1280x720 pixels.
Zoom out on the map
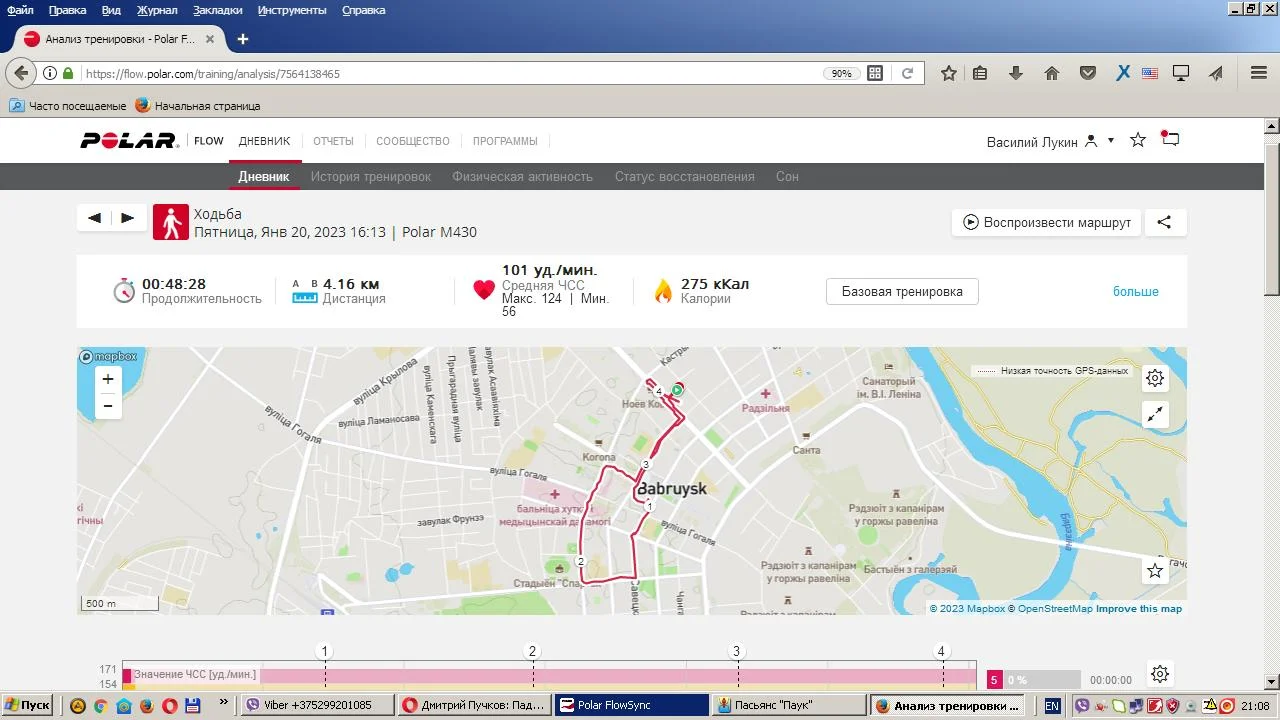point(108,406)
